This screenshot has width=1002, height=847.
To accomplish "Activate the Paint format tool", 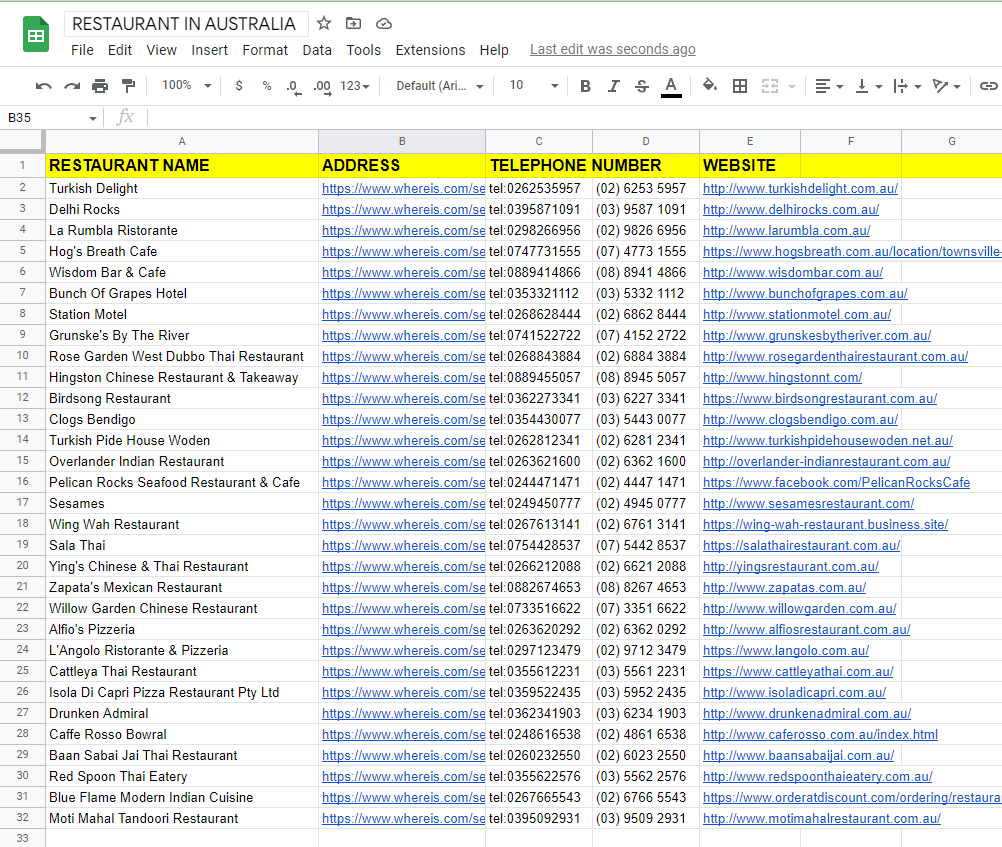I will click(128, 86).
